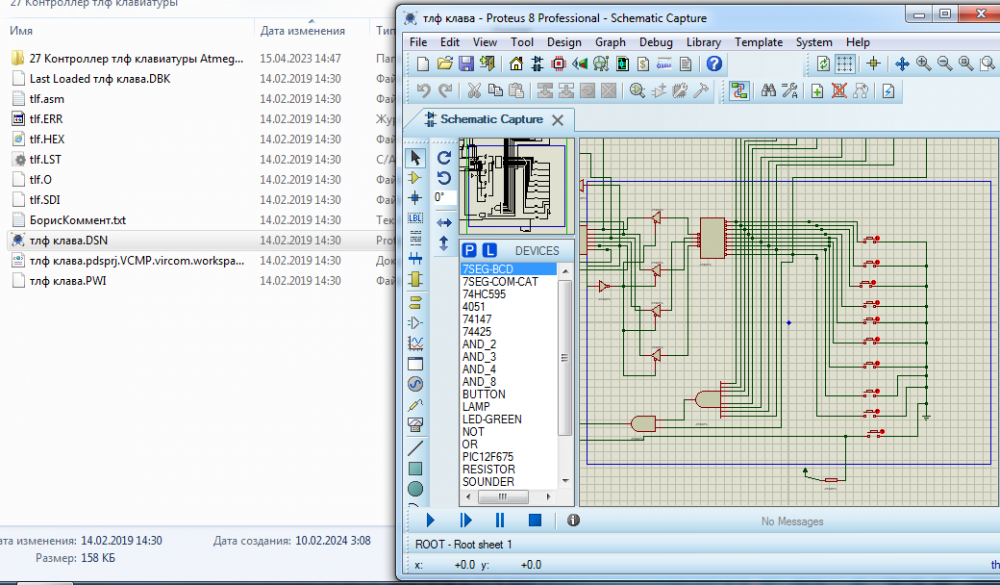The image size is (1000, 585).
Task: Click the Save Project icon
Action: [466, 64]
